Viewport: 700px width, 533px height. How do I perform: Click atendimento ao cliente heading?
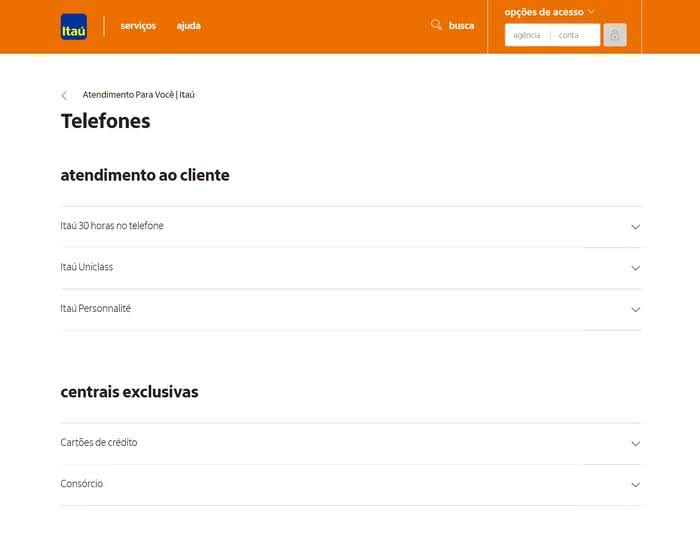pyautogui.click(x=145, y=175)
